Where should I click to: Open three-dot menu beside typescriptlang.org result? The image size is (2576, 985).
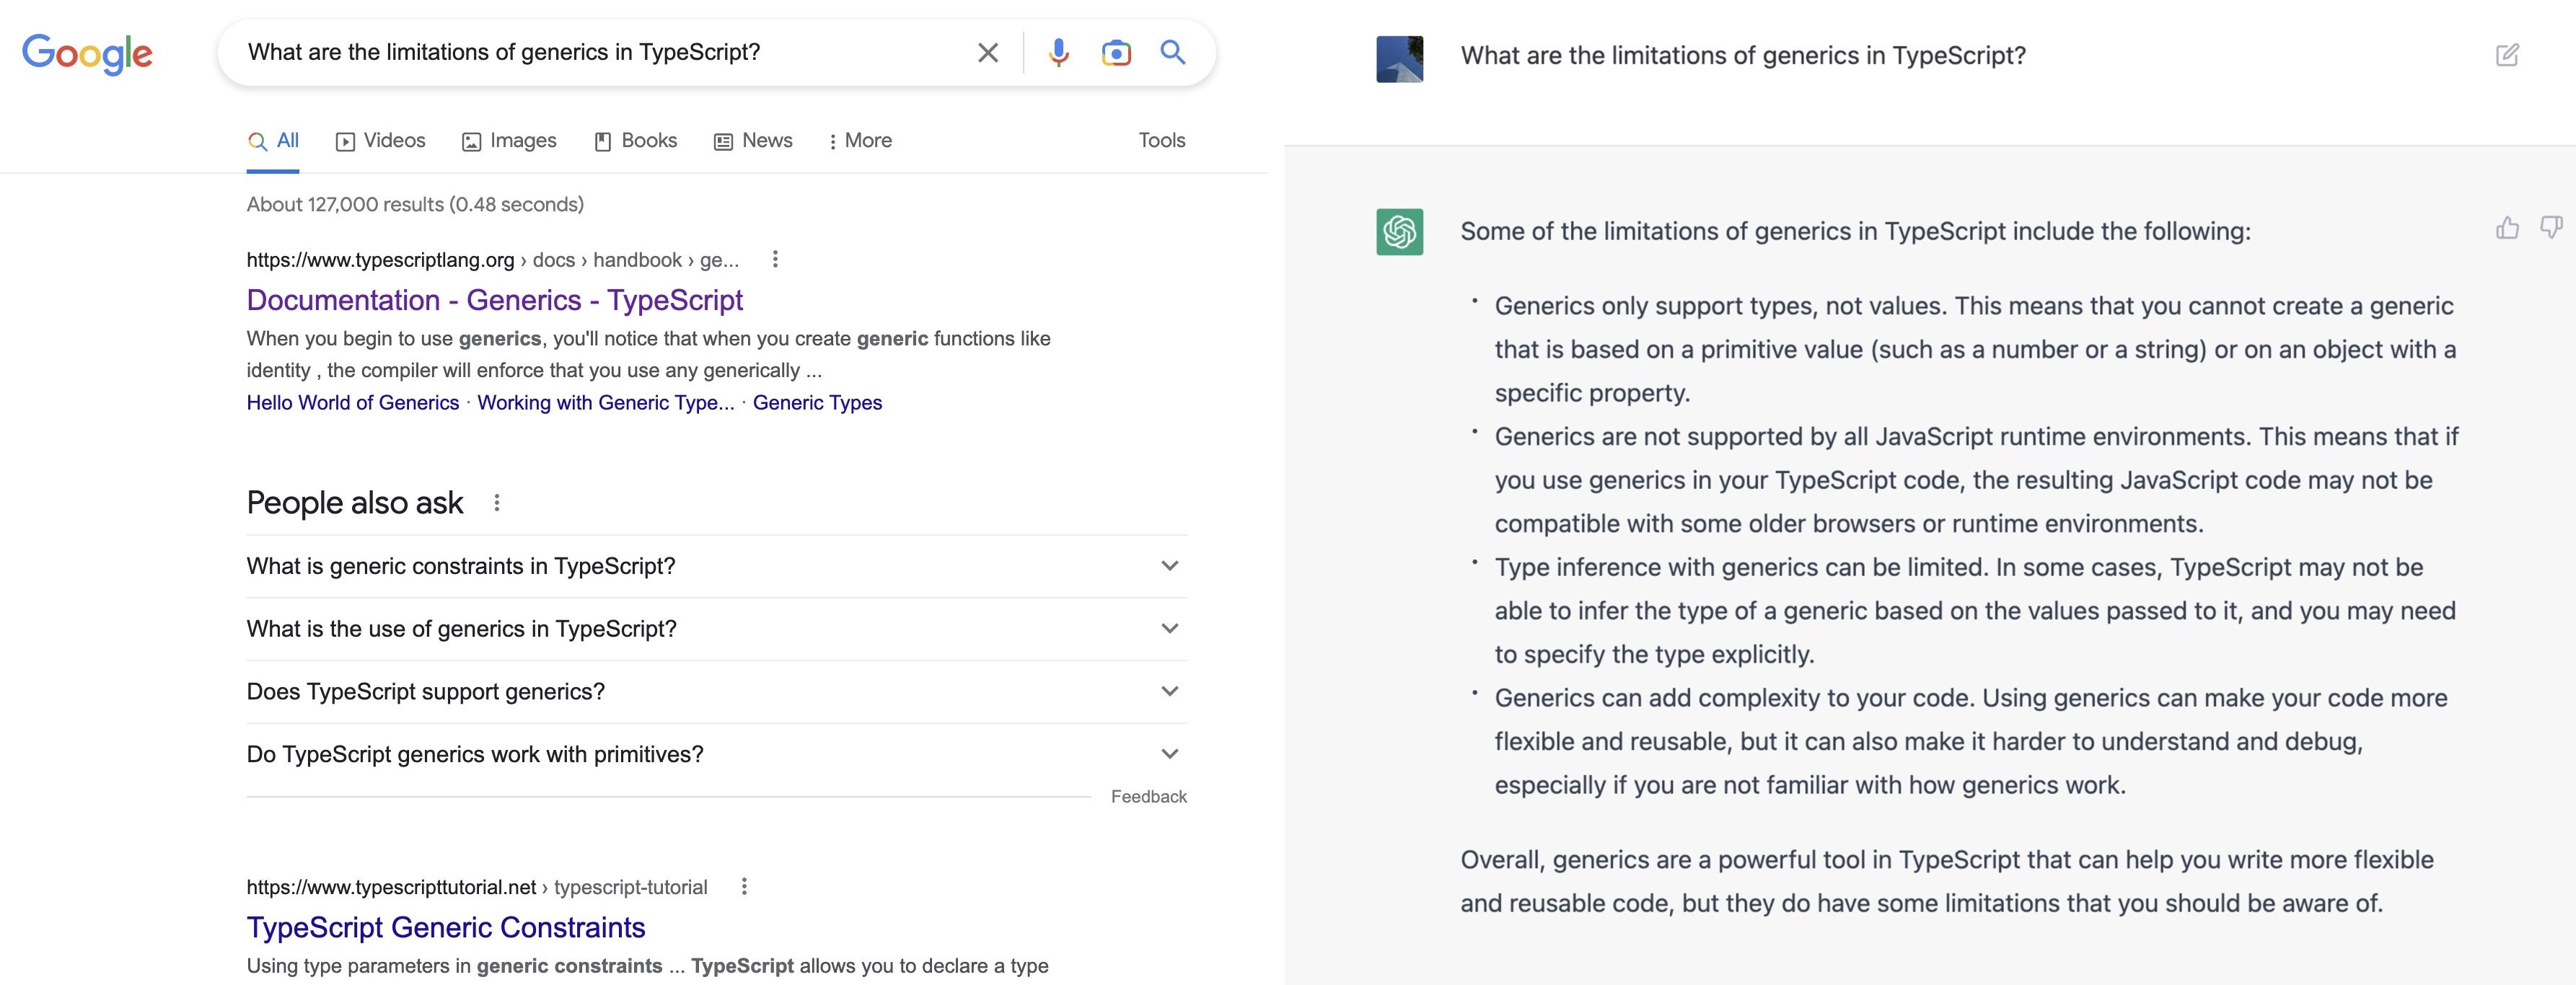click(775, 260)
